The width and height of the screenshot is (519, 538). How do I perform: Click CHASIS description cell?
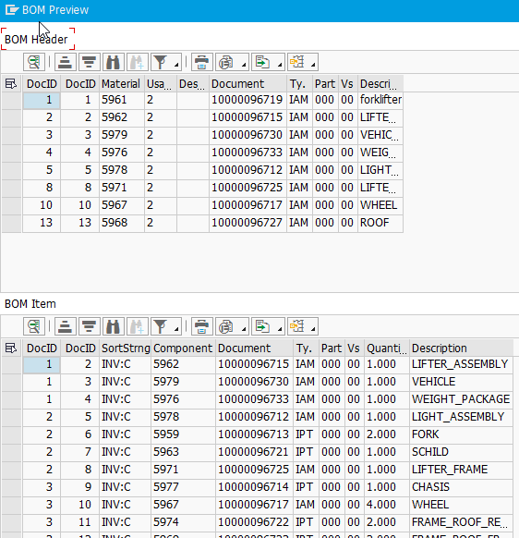pyautogui.click(x=461, y=487)
